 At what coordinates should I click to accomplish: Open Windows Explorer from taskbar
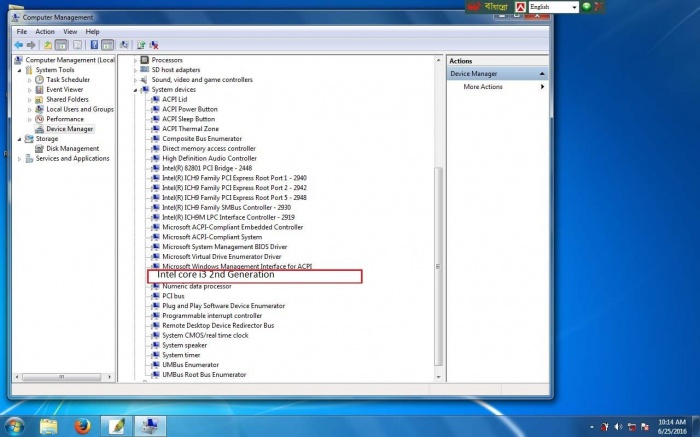(48, 426)
